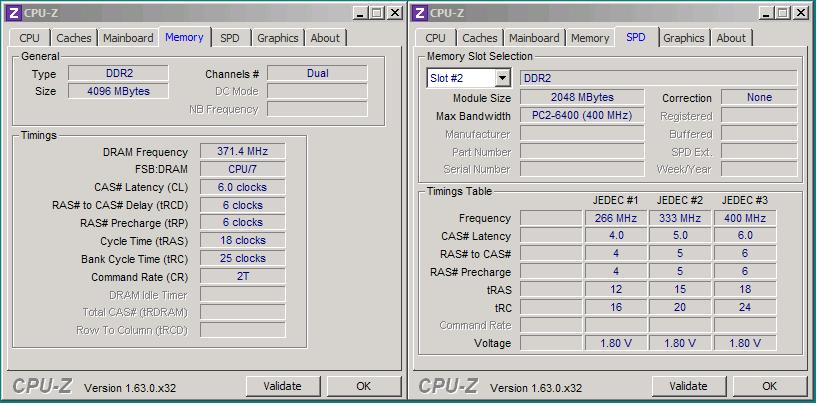Click Max Bandwidth value PC2-6400 (400 MHz)
Screen dimensions: 818x405
(582, 115)
